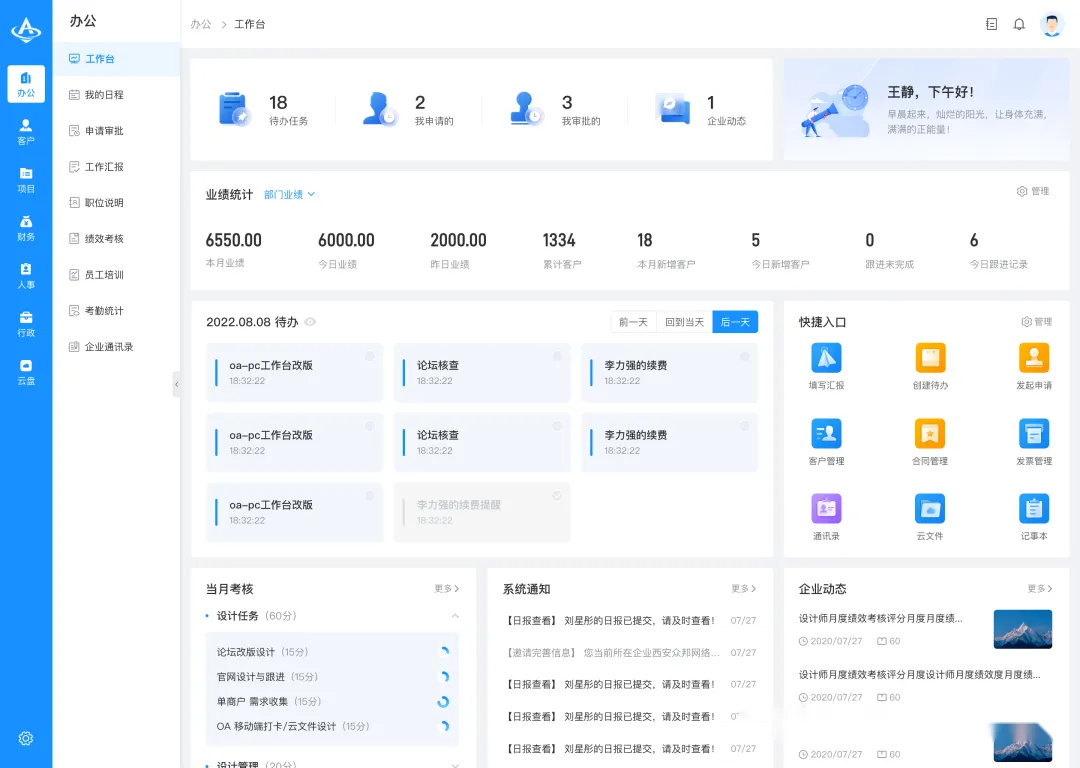
Task: Toggle the eye icon beside 2022.08.08 待办
Action: (x=310, y=322)
